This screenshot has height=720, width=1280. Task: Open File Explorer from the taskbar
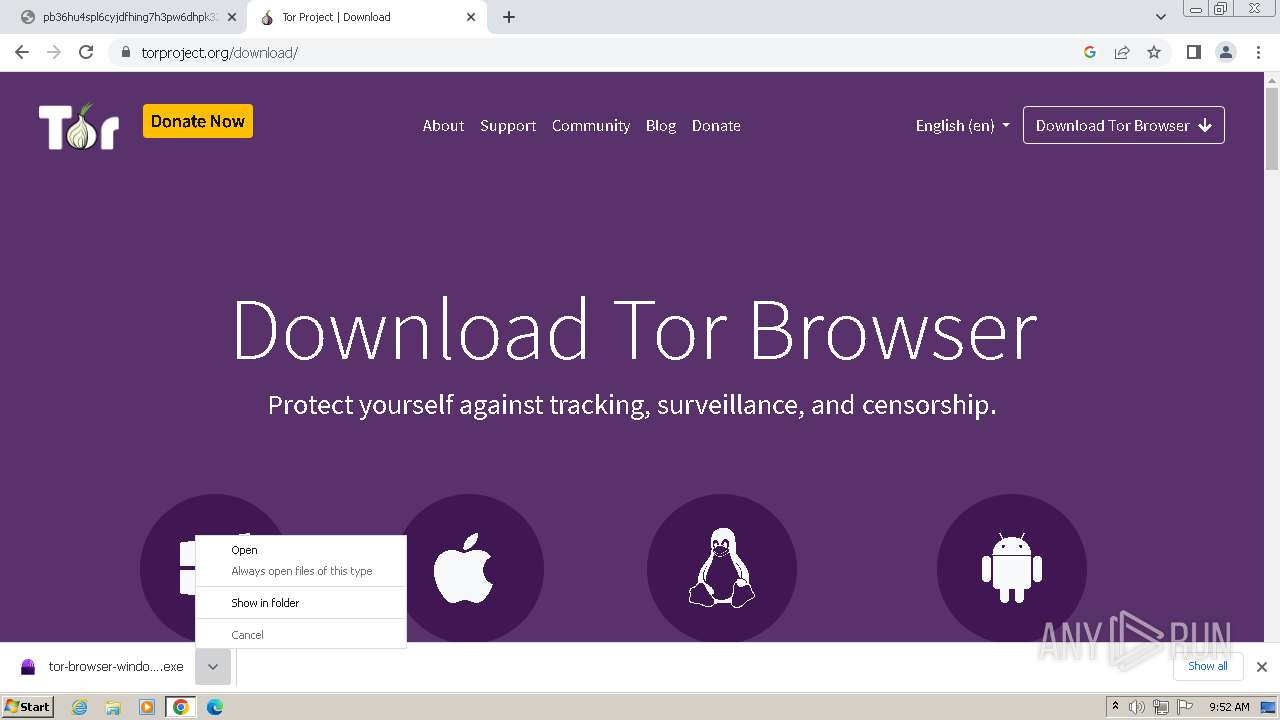click(113, 707)
